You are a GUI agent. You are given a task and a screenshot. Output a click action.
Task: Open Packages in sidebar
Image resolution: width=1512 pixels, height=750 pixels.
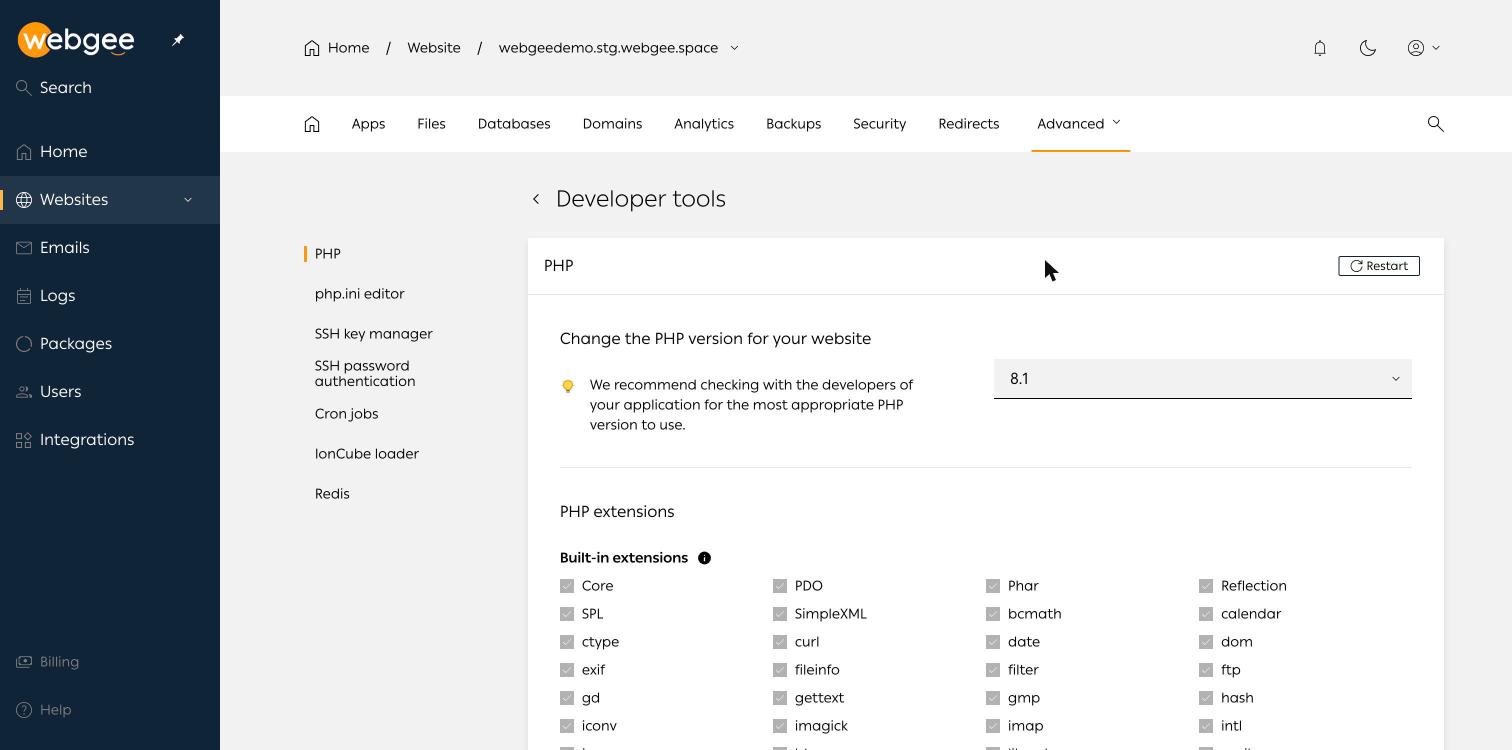(110, 344)
